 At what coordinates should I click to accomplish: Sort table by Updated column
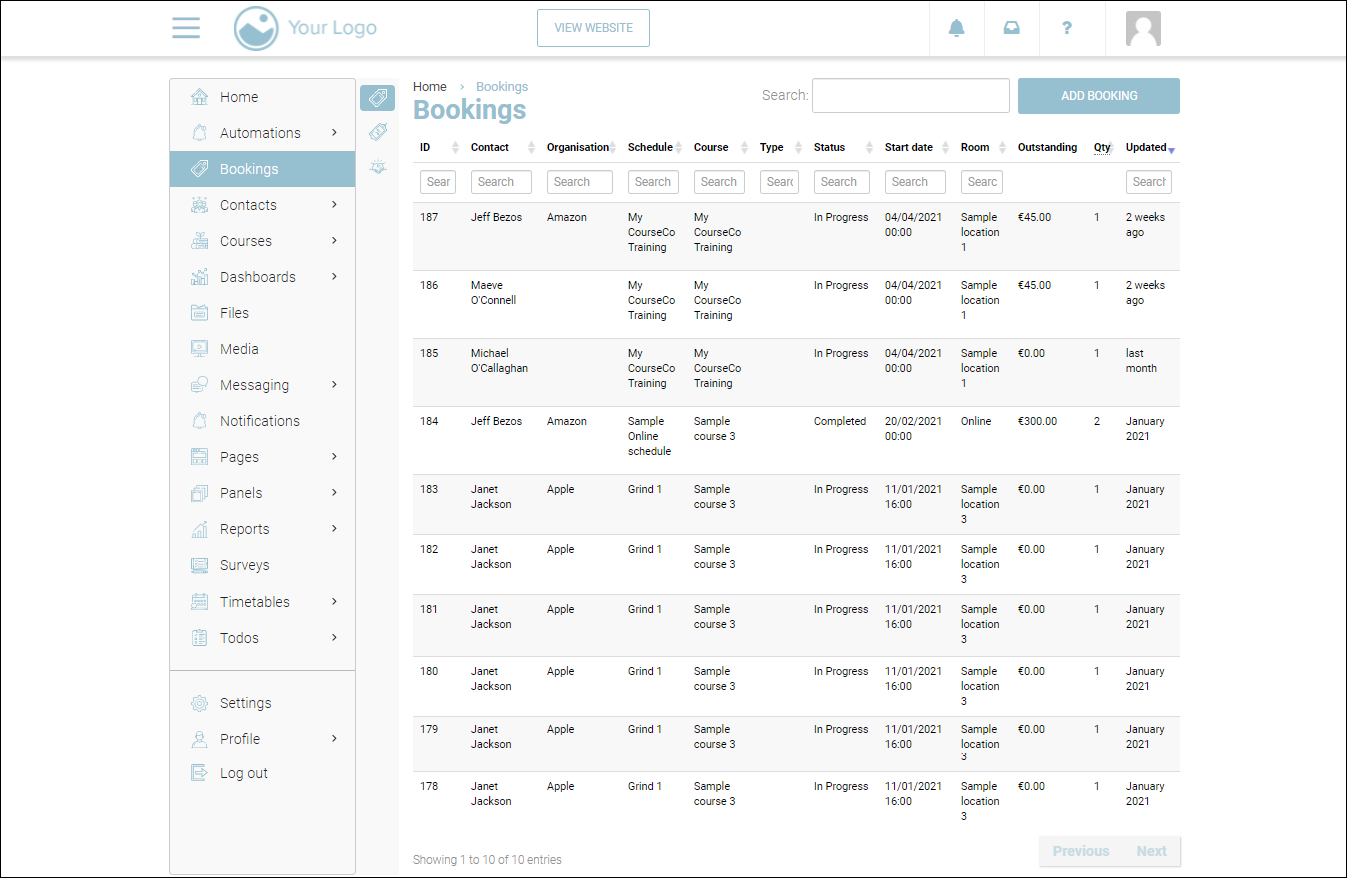(x=1148, y=147)
